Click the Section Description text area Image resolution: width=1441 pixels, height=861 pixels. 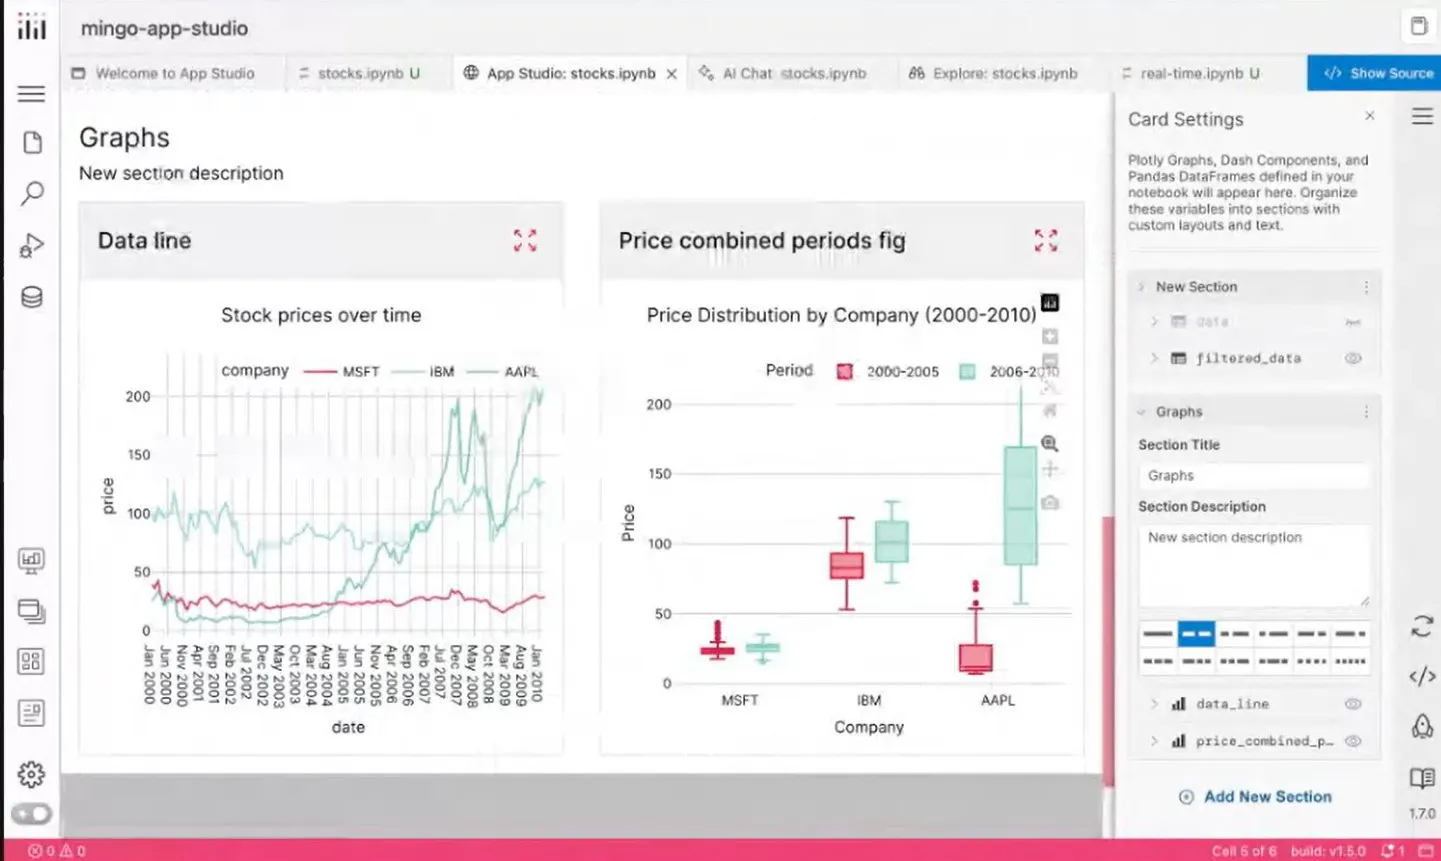(x=1254, y=566)
